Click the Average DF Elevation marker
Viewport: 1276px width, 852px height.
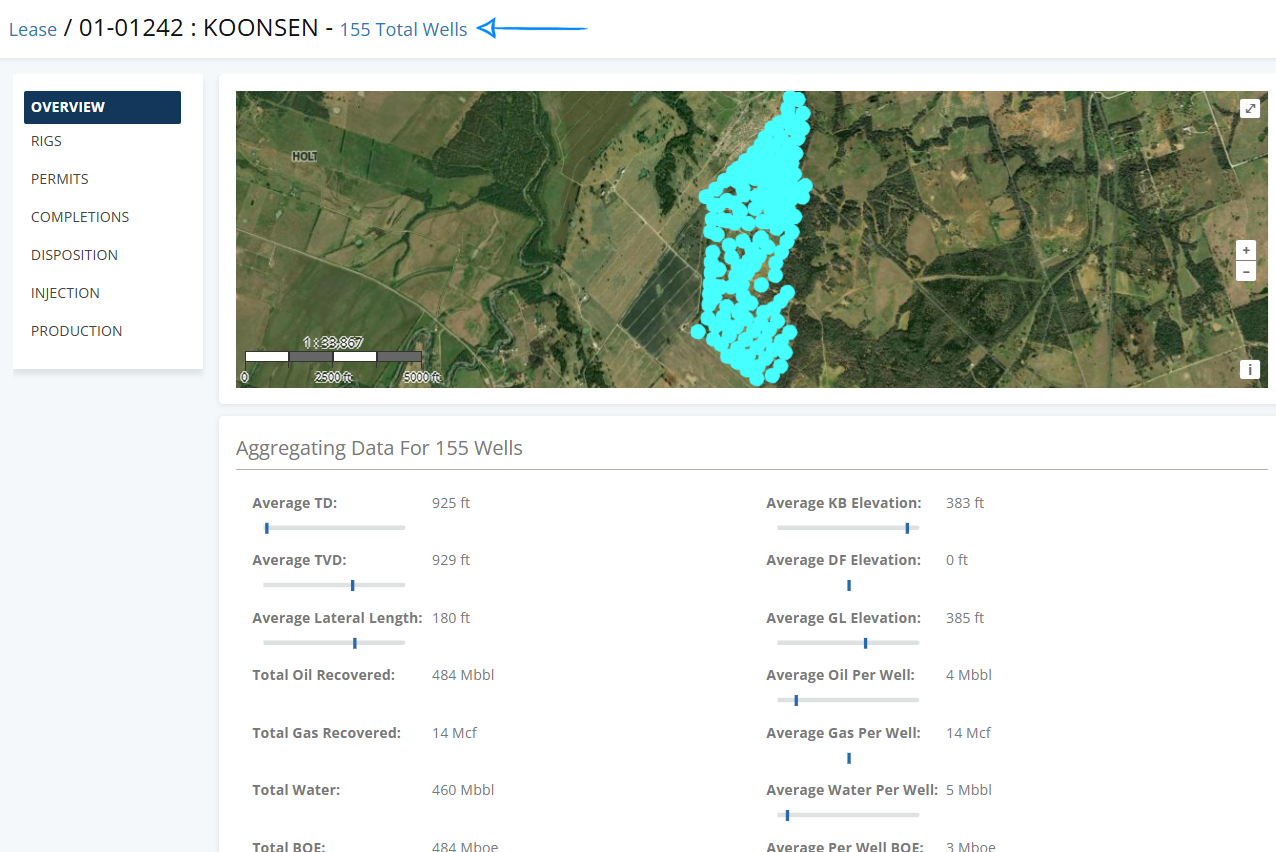(849, 585)
